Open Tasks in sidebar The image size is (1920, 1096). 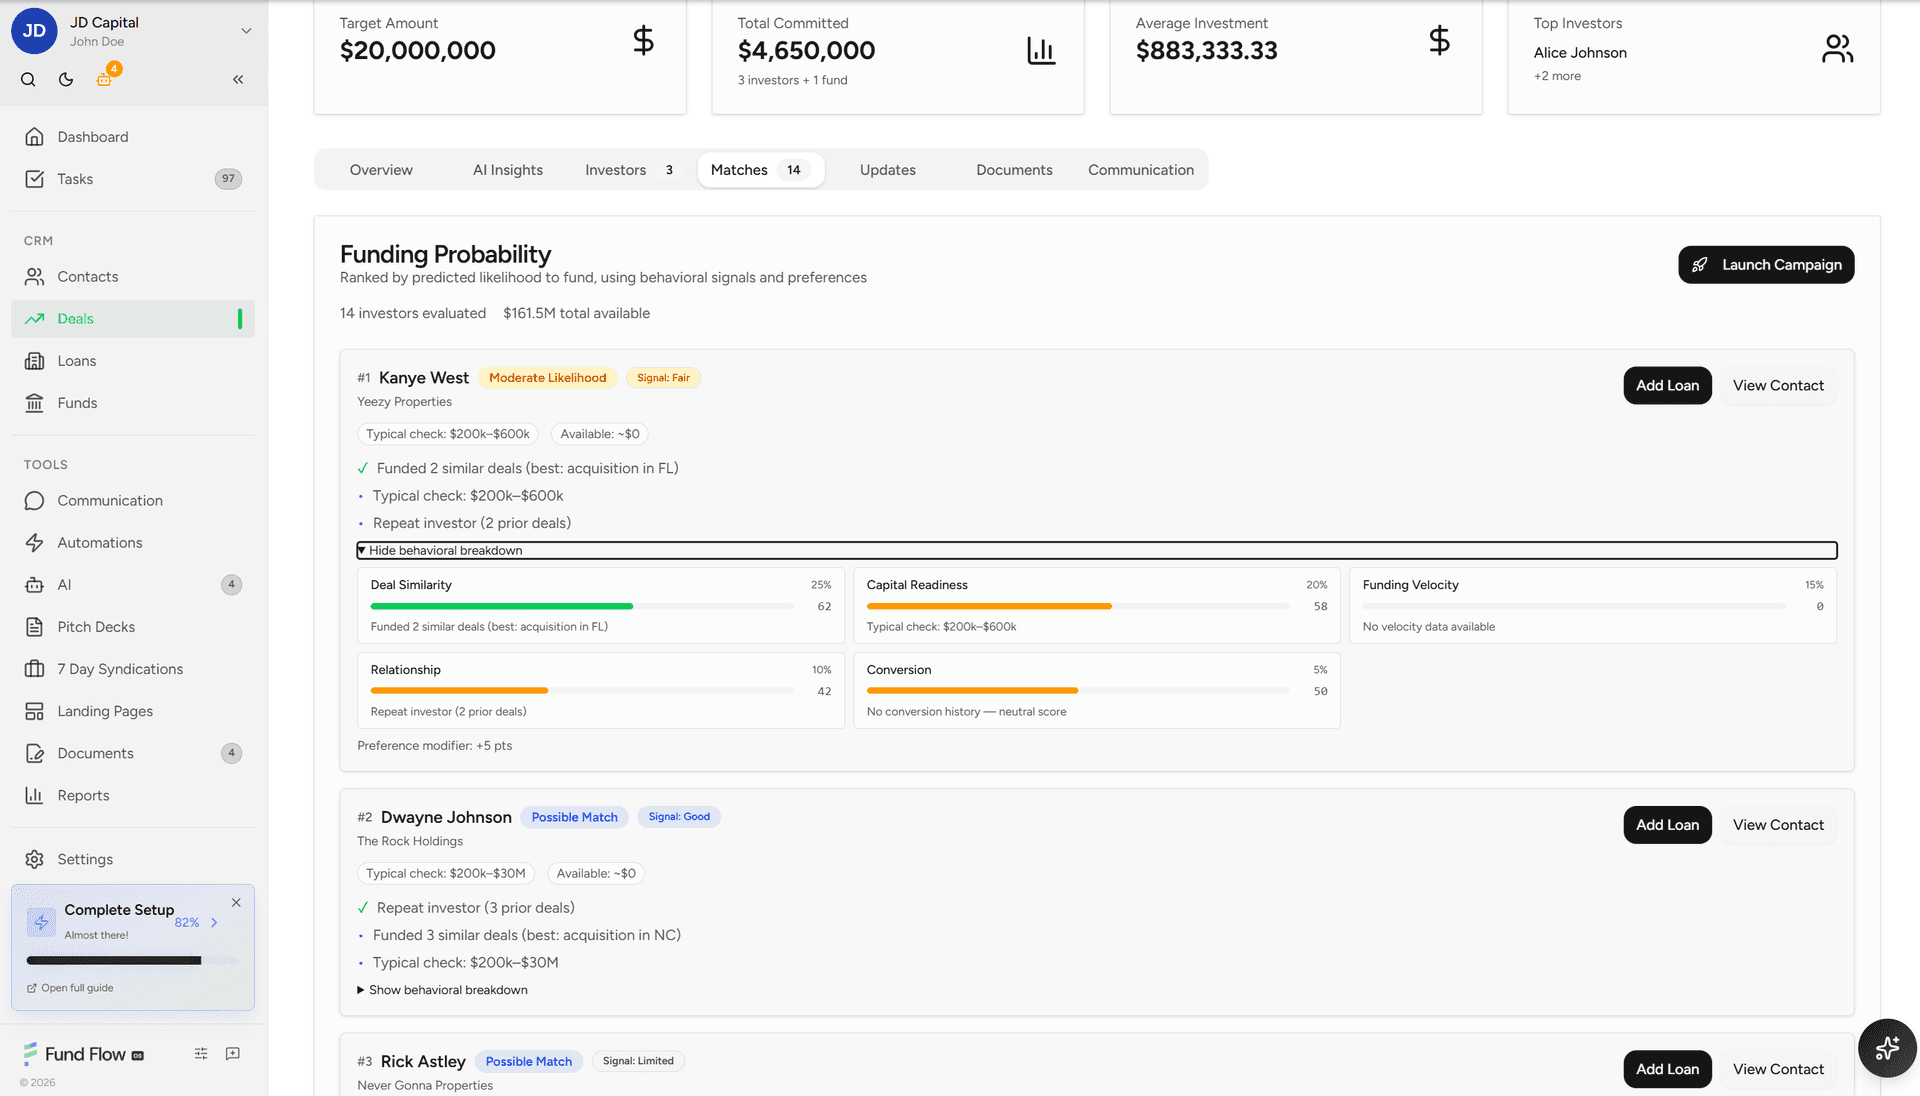133,179
